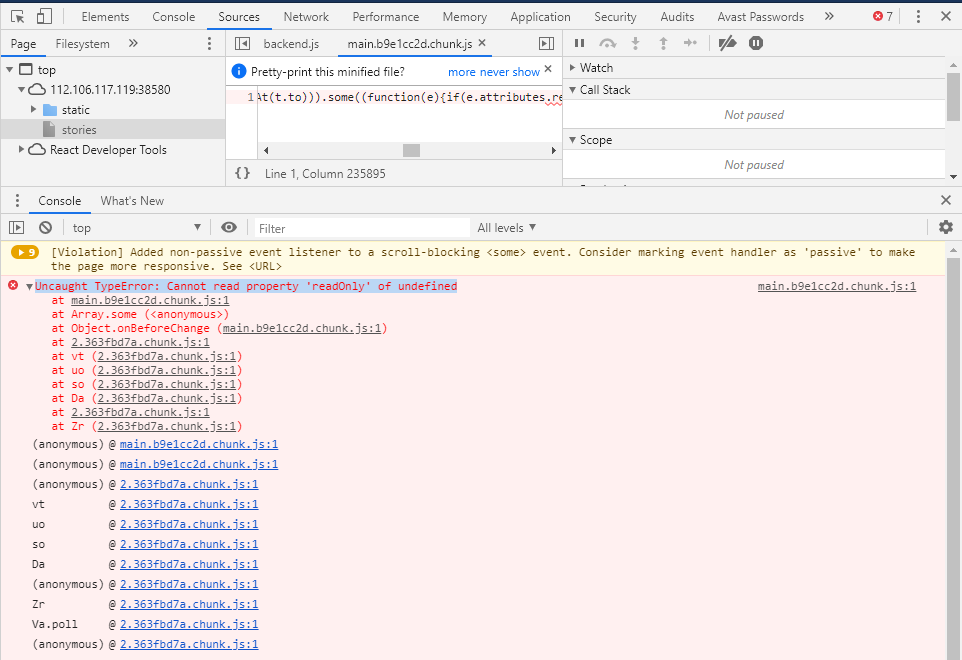Screen dimensions: 962x660
Task: Activate the inspect element picker icon
Action: [x=18, y=17]
